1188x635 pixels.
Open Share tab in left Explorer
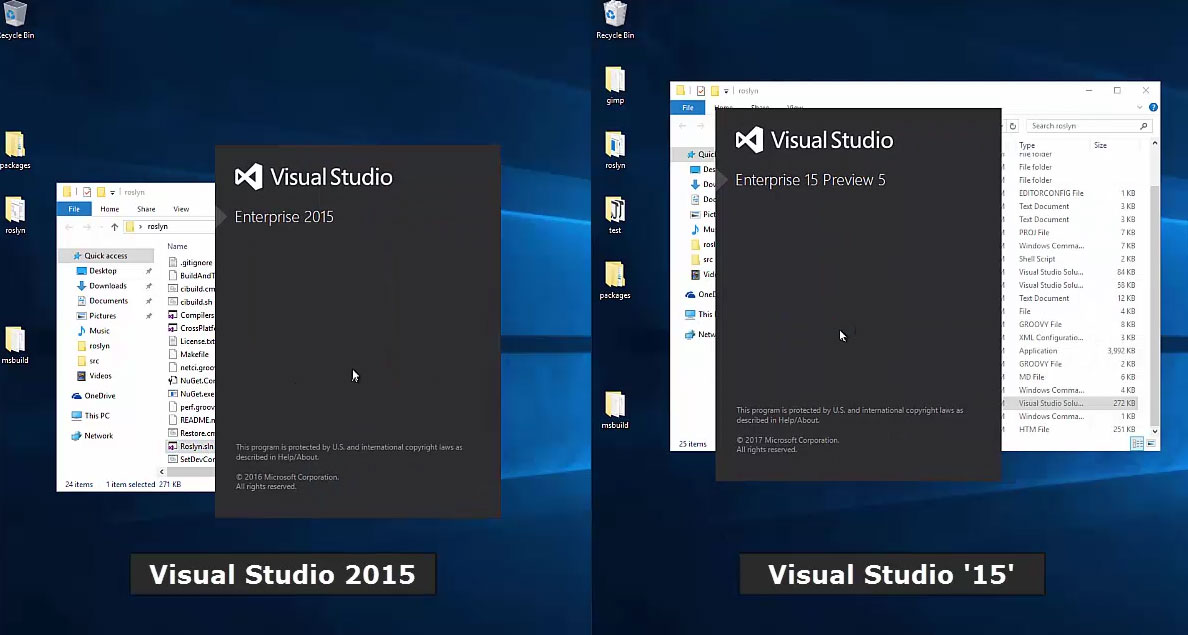click(x=146, y=209)
